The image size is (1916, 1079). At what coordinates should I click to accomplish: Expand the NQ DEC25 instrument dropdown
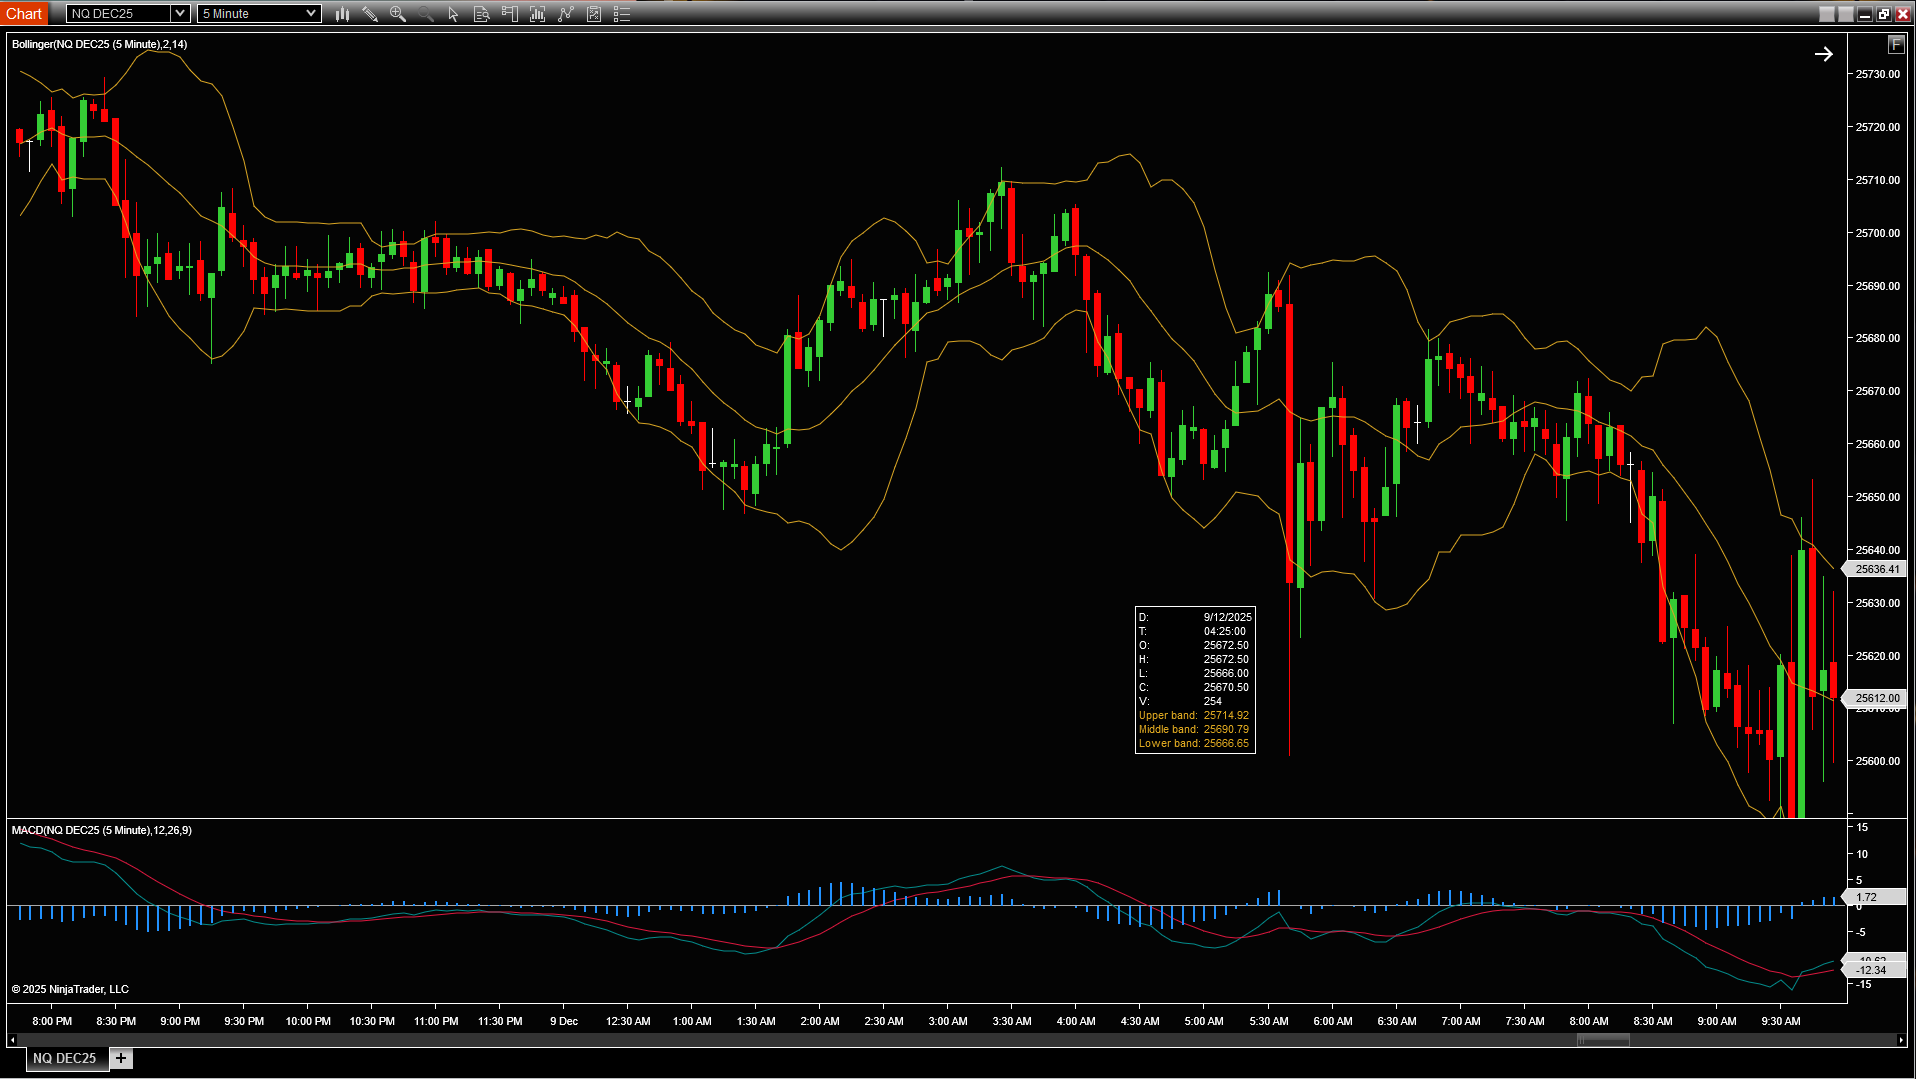click(x=179, y=14)
